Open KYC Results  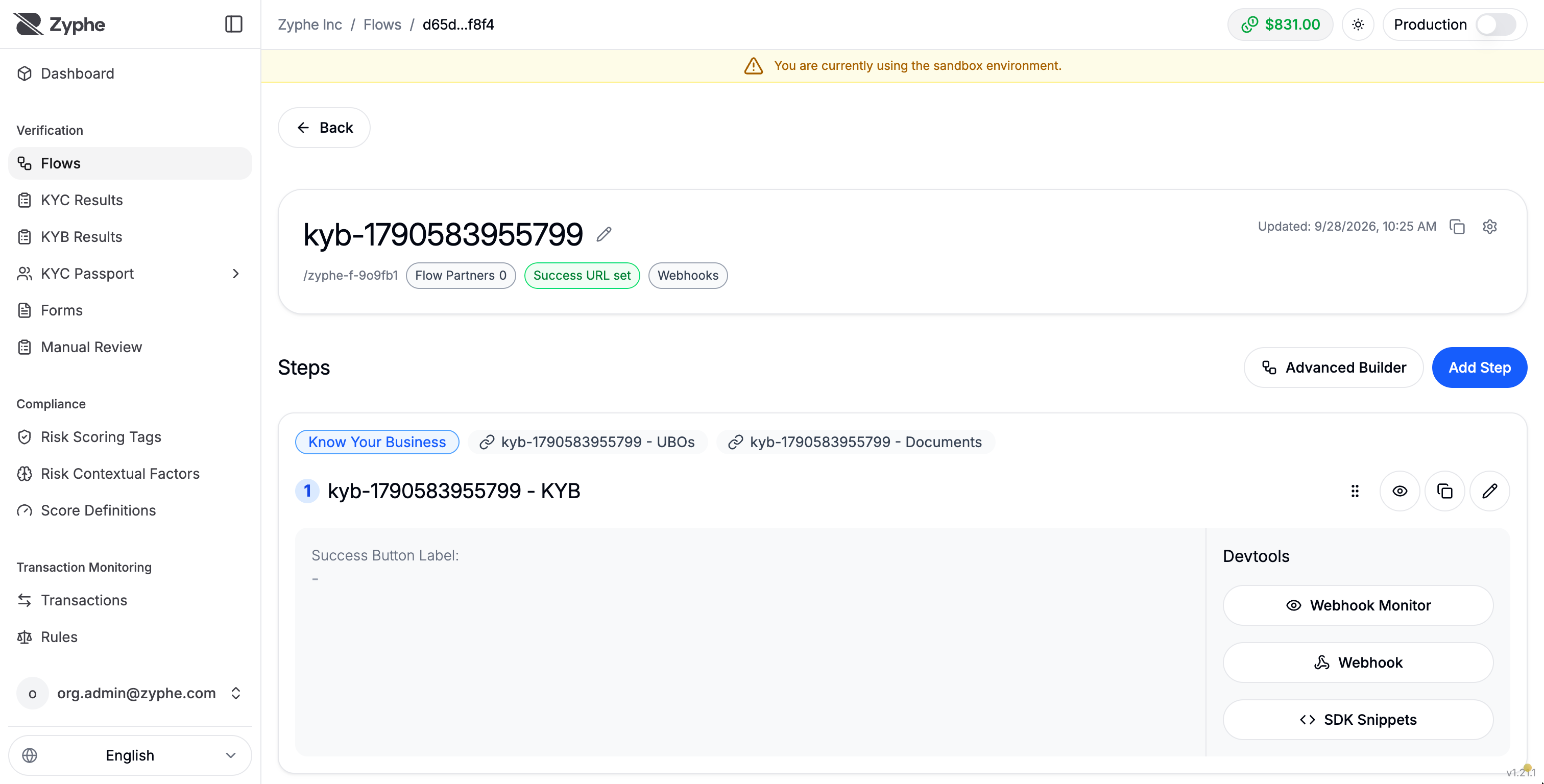(130, 200)
